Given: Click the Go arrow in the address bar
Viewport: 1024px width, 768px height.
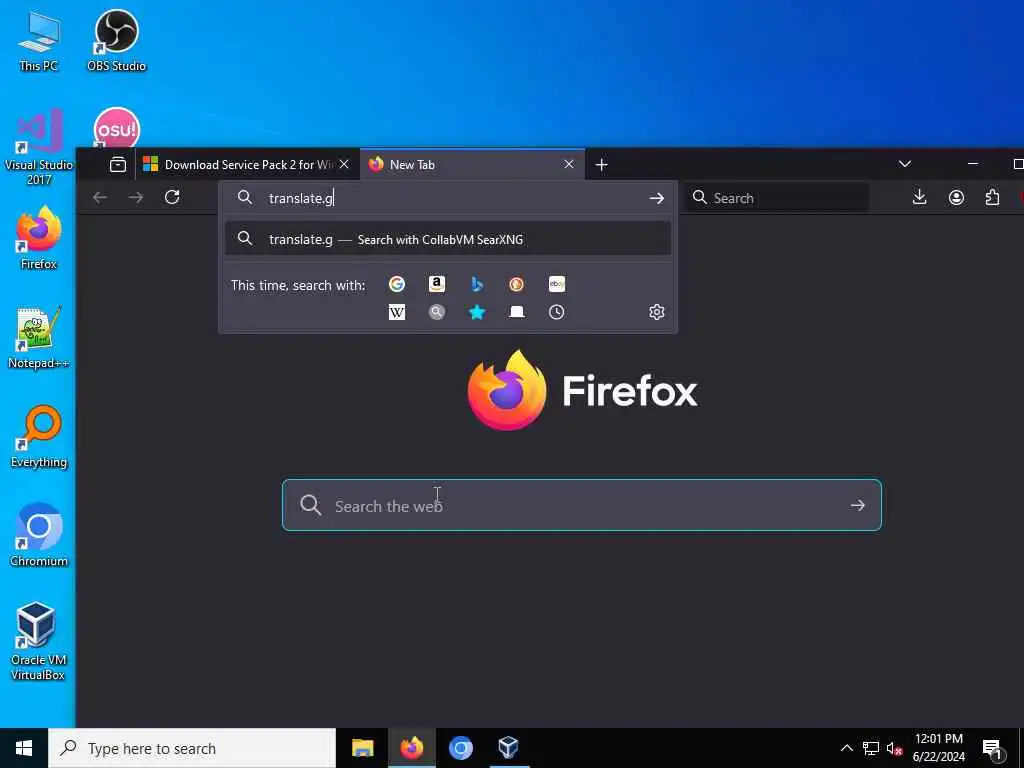Looking at the screenshot, I should 657,199.
